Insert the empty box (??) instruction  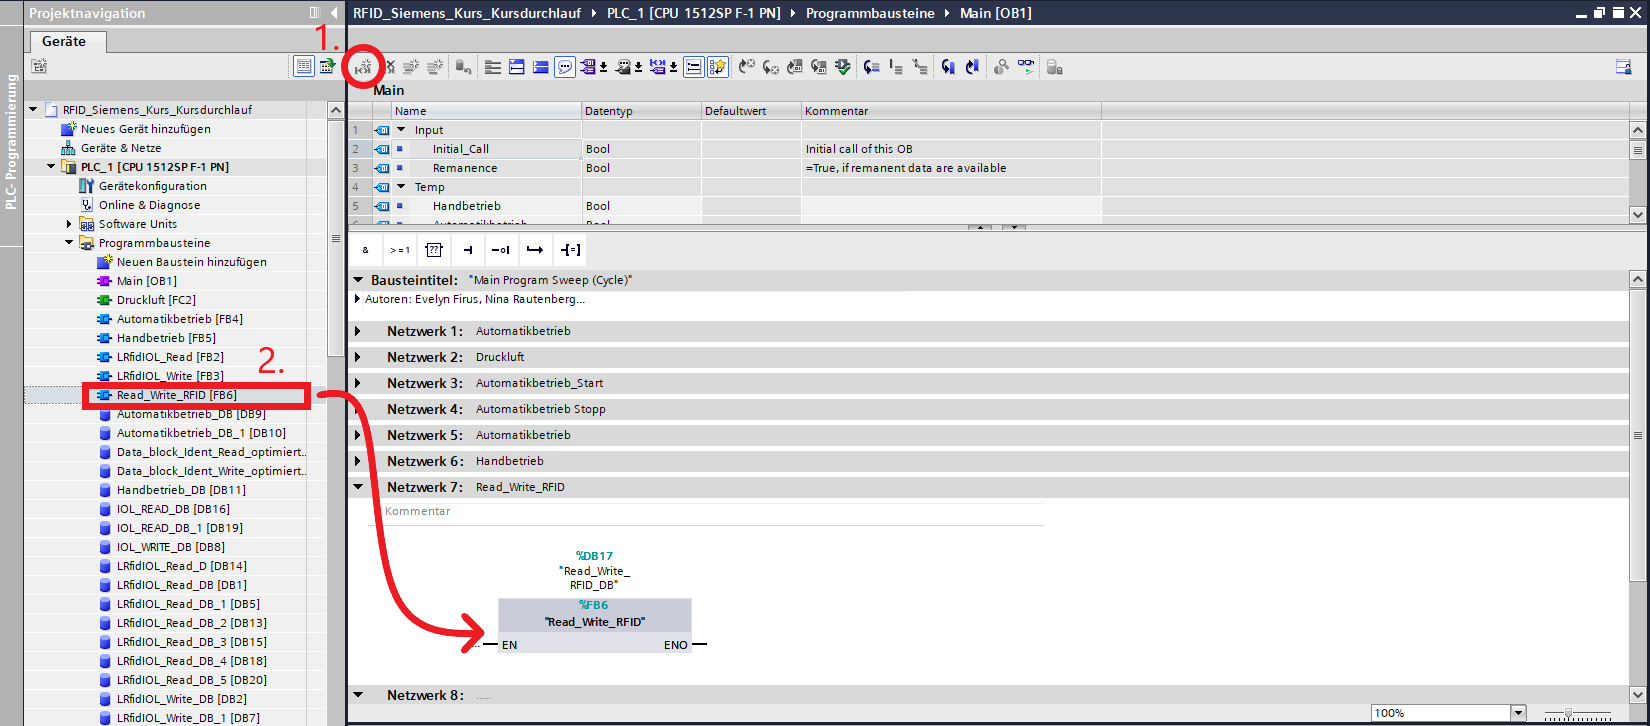click(433, 250)
